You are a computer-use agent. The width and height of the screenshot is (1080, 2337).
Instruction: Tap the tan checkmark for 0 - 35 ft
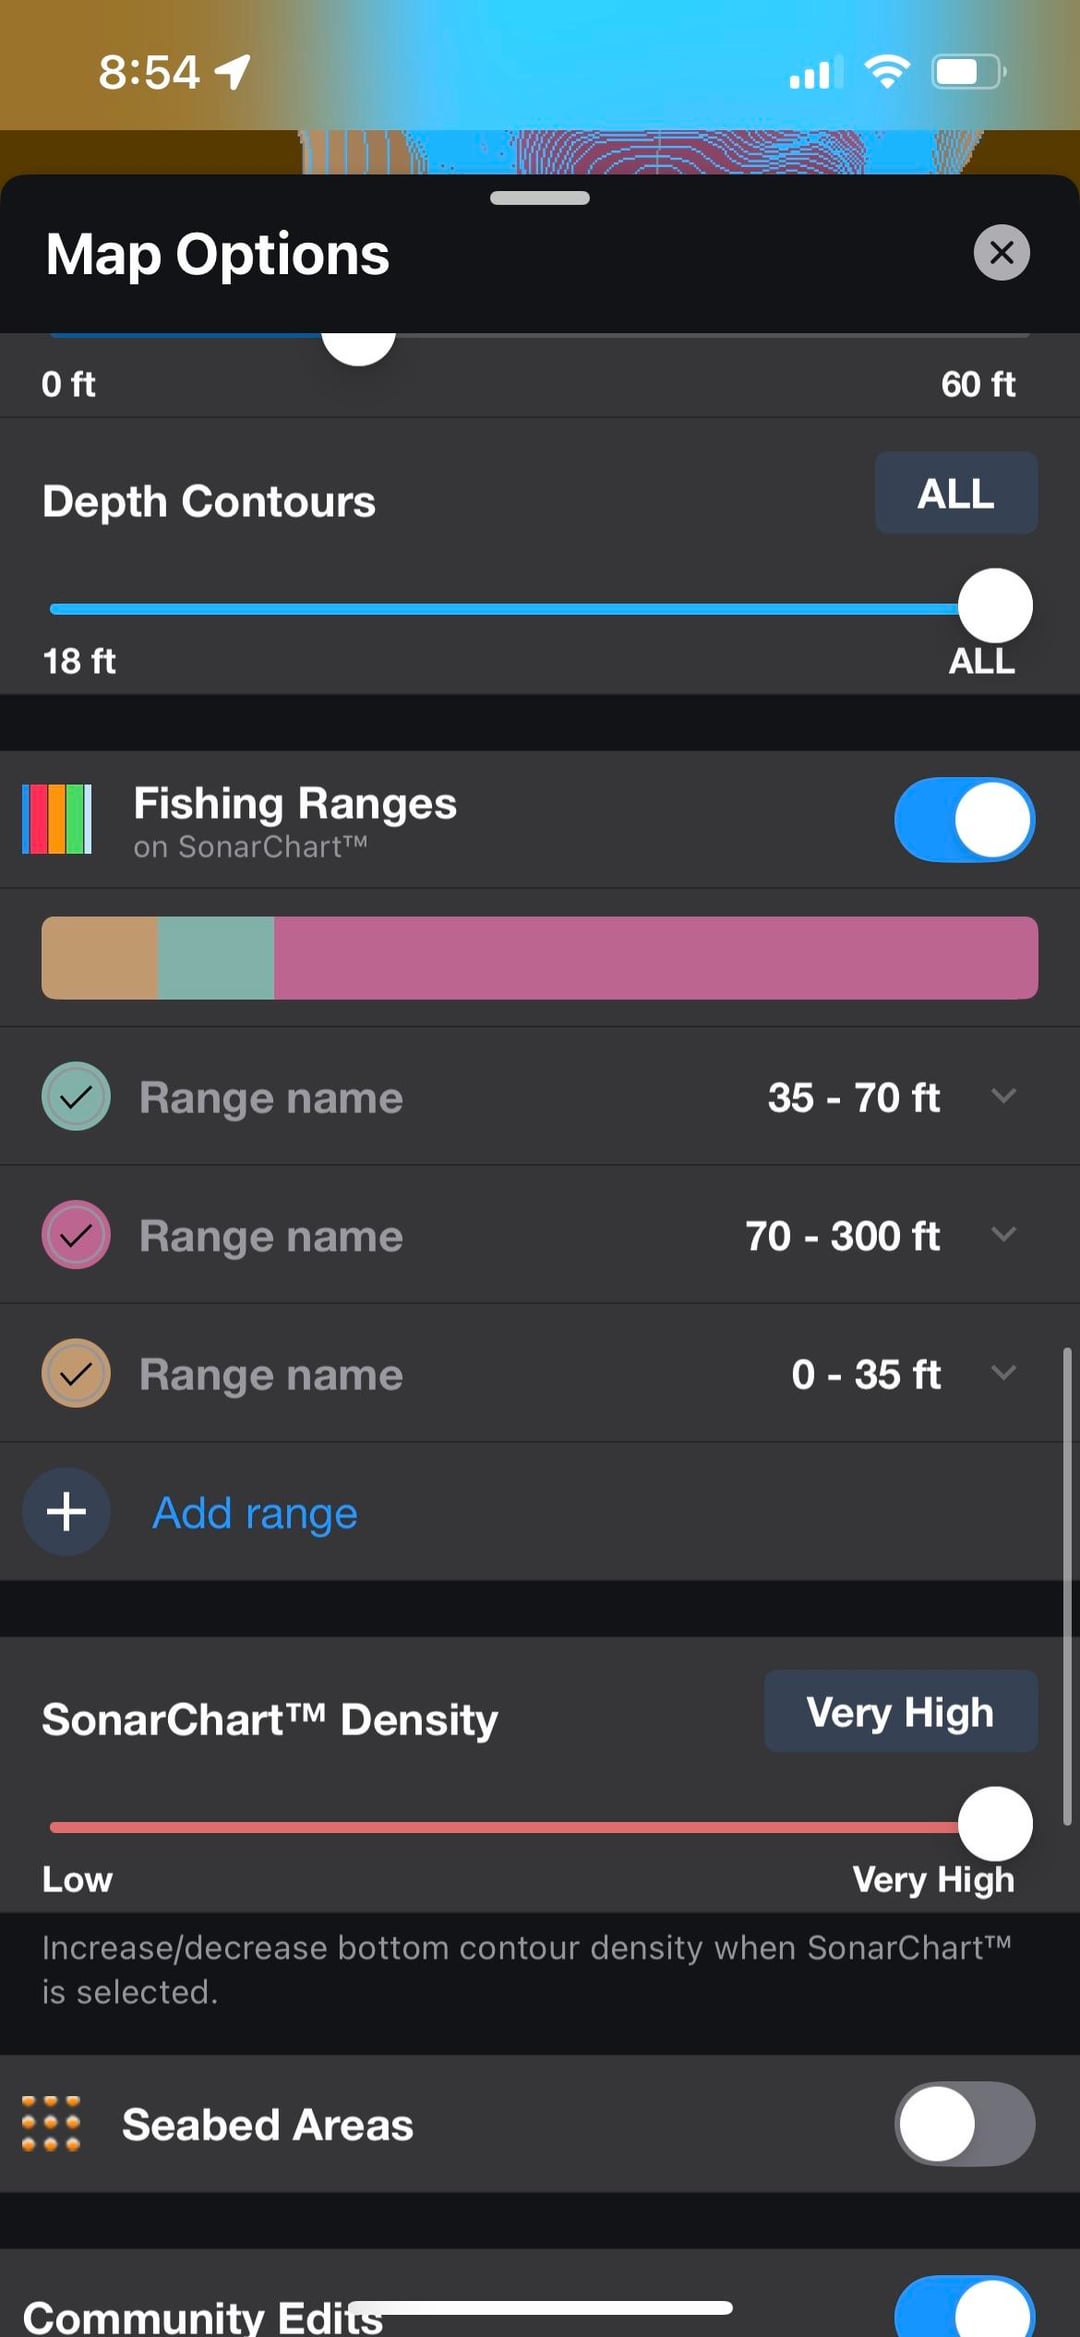click(x=76, y=1374)
